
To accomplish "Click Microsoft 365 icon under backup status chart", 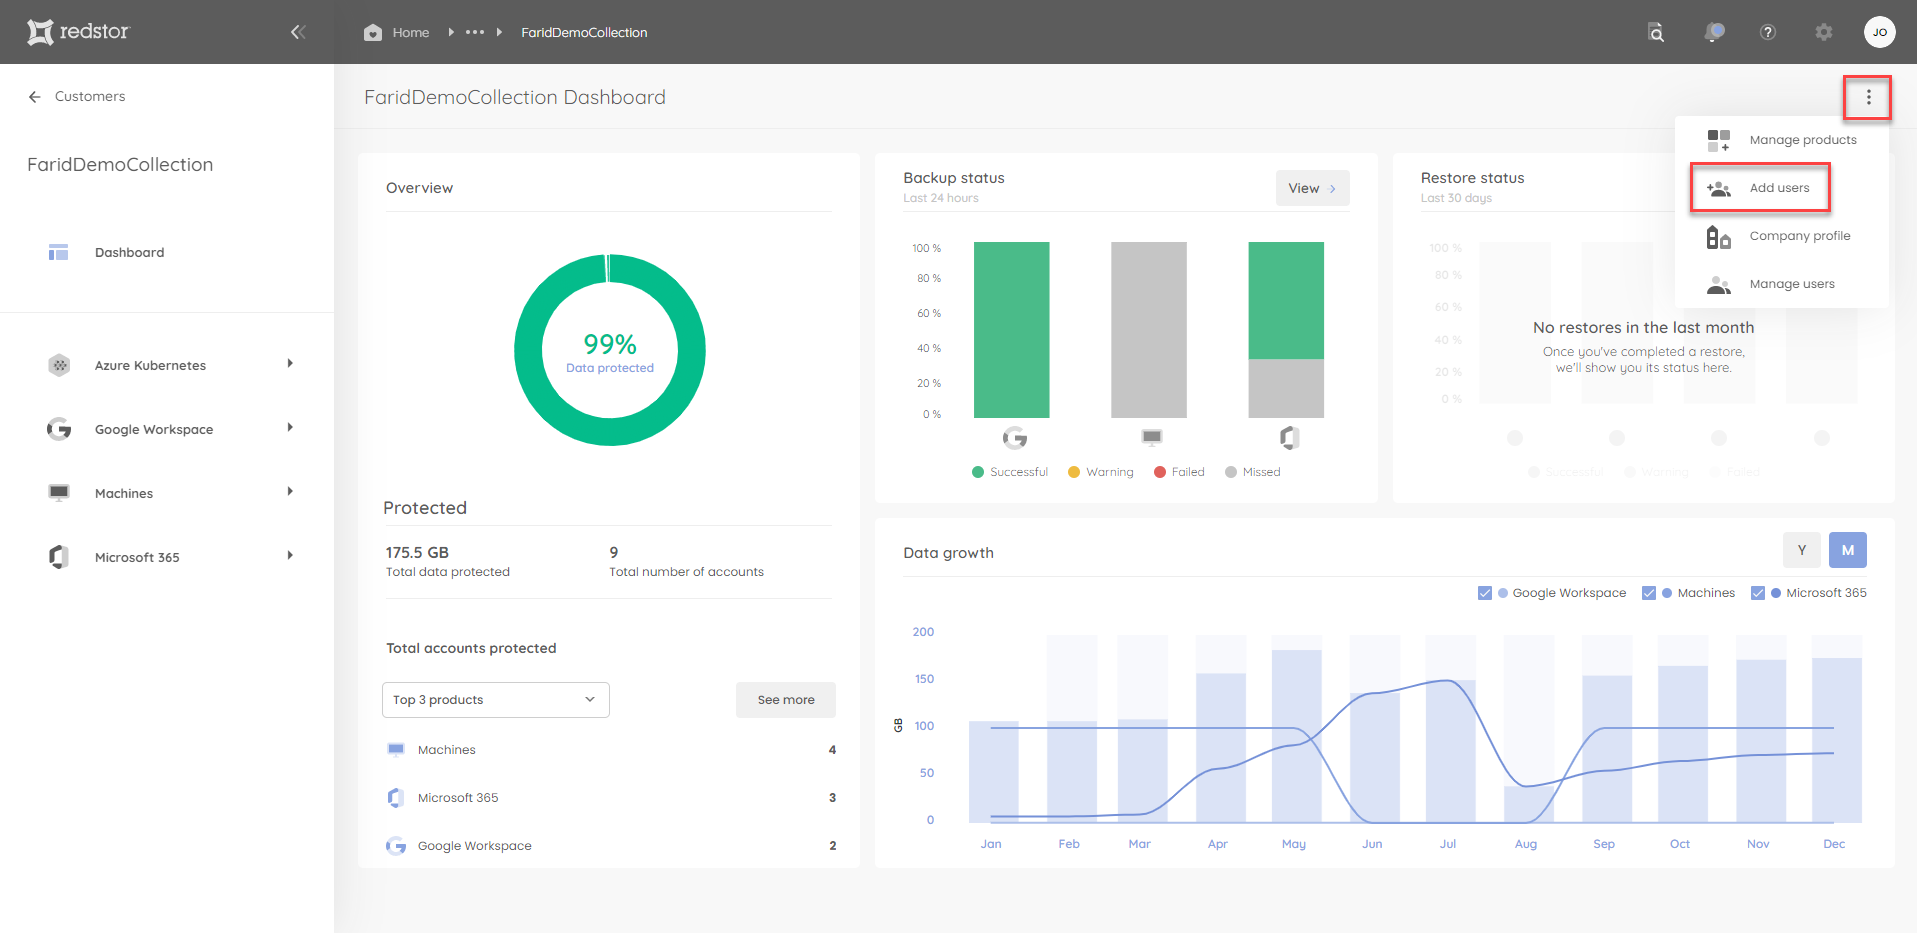I will pyautogui.click(x=1289, y=437).
